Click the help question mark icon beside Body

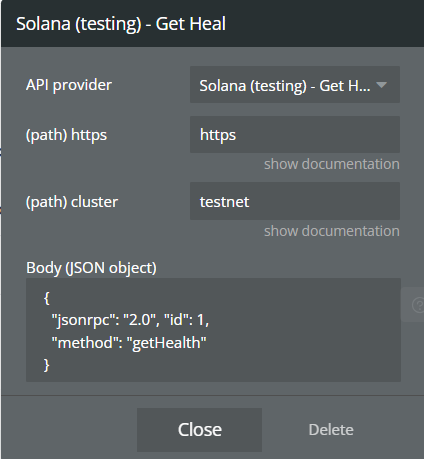(416, 305)
